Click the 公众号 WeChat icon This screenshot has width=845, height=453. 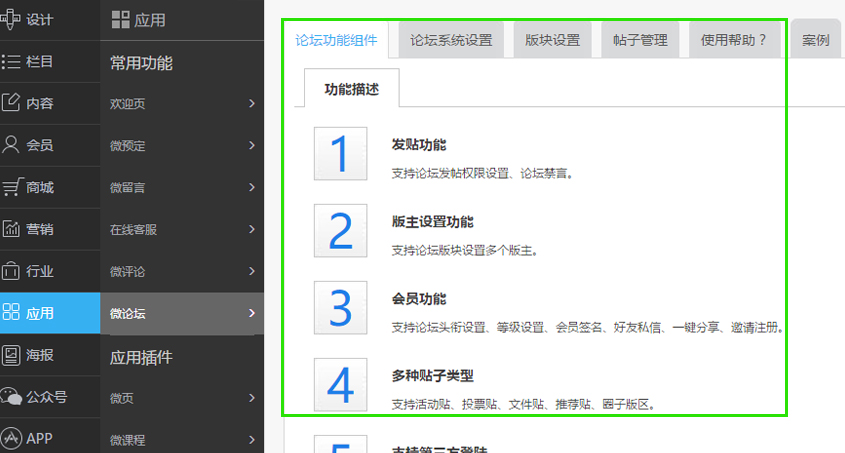pyautogui.click(x=11, y=396)
